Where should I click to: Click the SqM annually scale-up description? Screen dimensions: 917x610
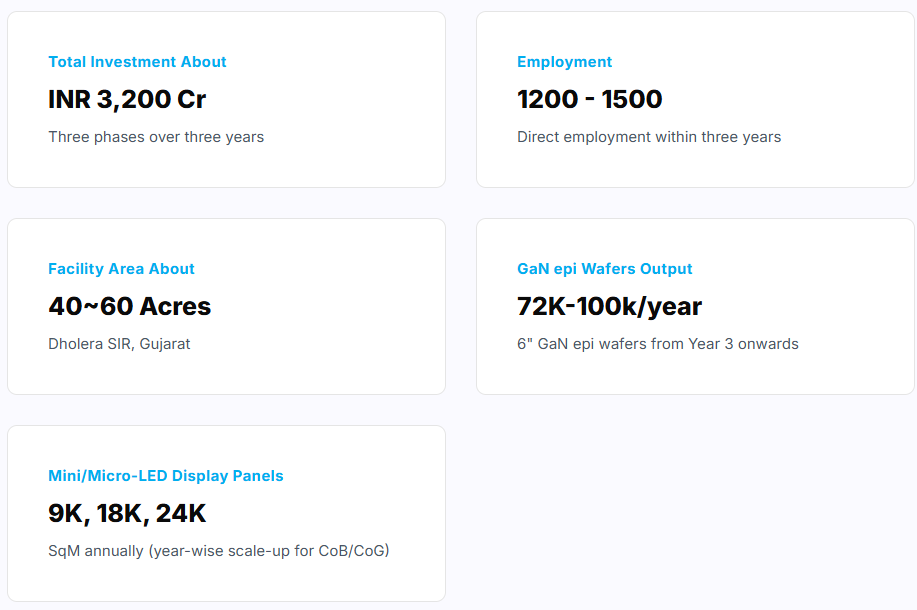219,551
